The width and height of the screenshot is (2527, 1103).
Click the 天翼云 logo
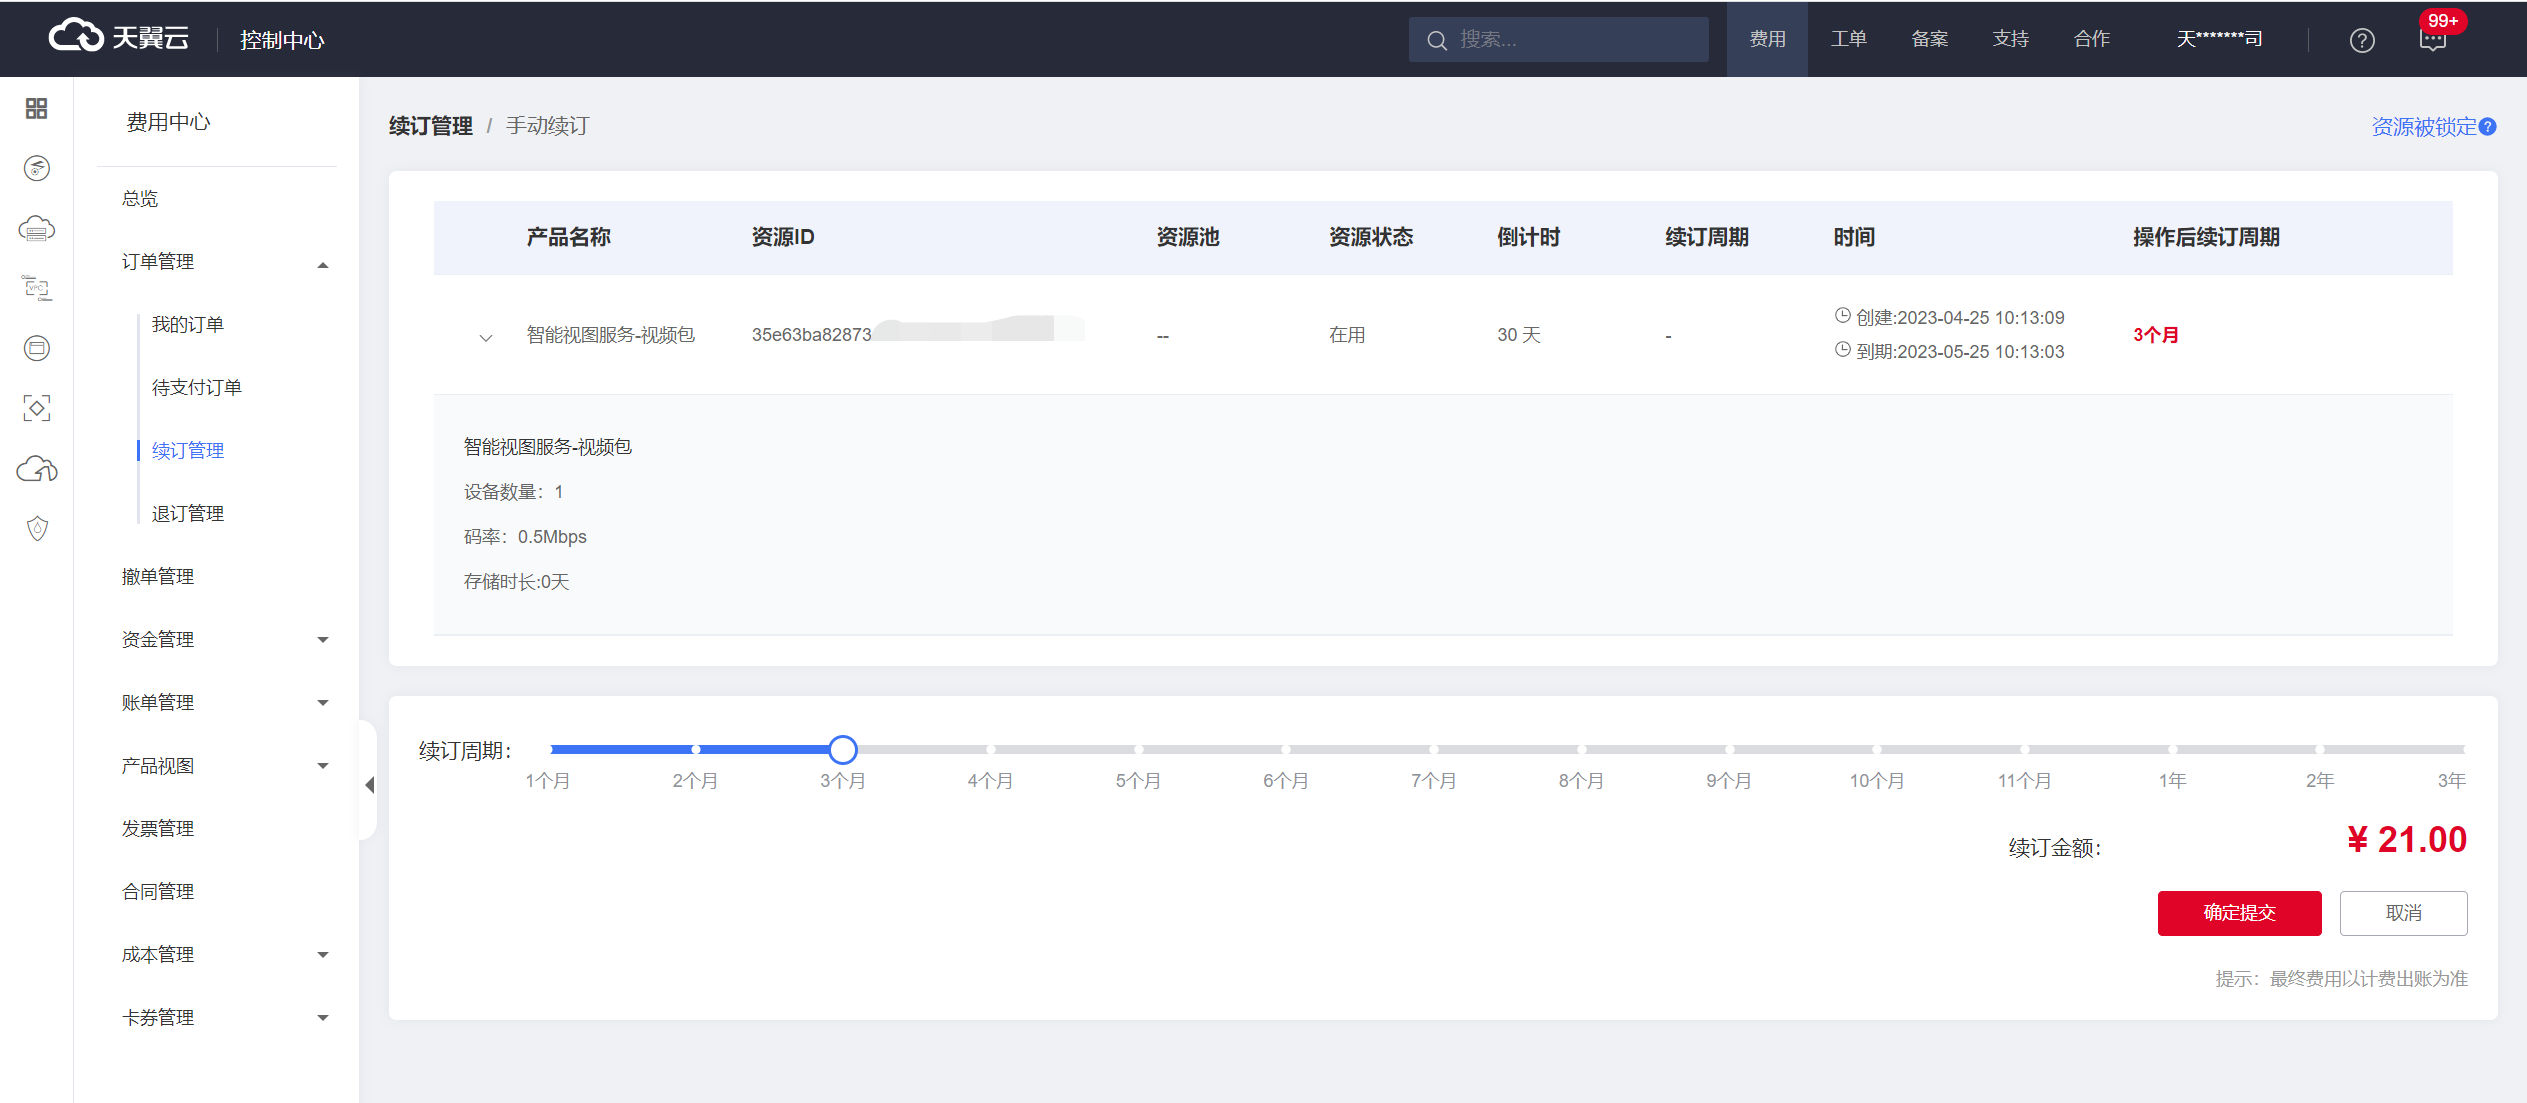(x=118, y=38)
